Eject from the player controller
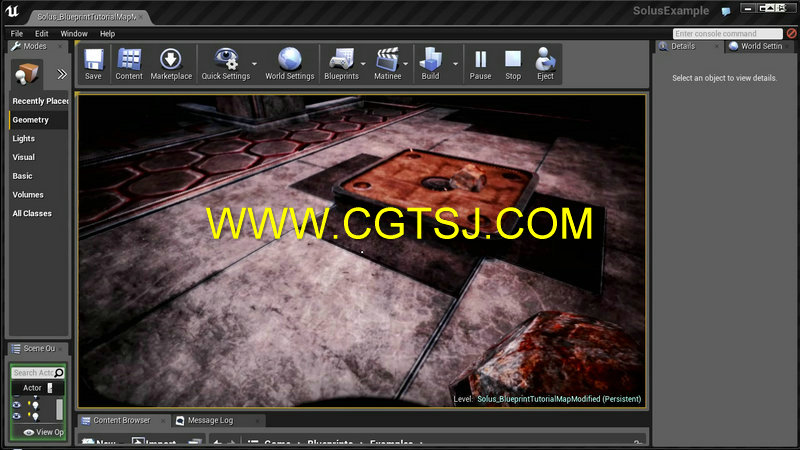 [x=545, y=64]
